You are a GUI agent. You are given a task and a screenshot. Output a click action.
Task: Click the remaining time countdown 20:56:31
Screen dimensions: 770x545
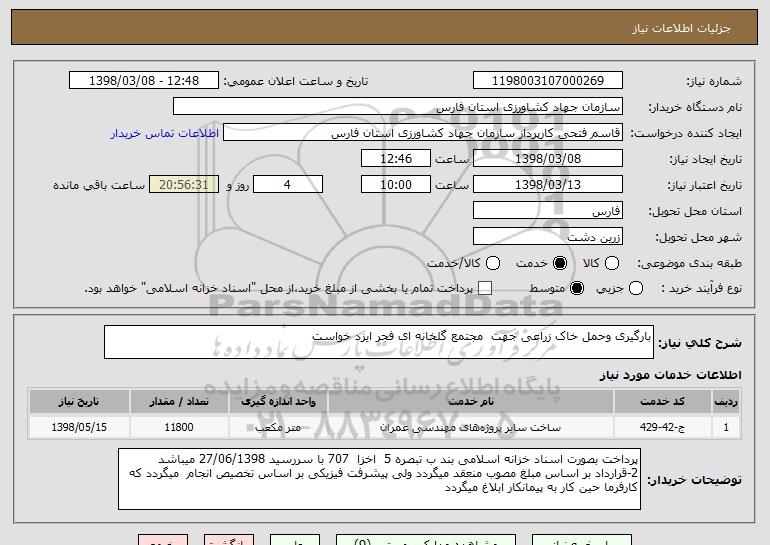pyautogui.click(x=184, y=185)
